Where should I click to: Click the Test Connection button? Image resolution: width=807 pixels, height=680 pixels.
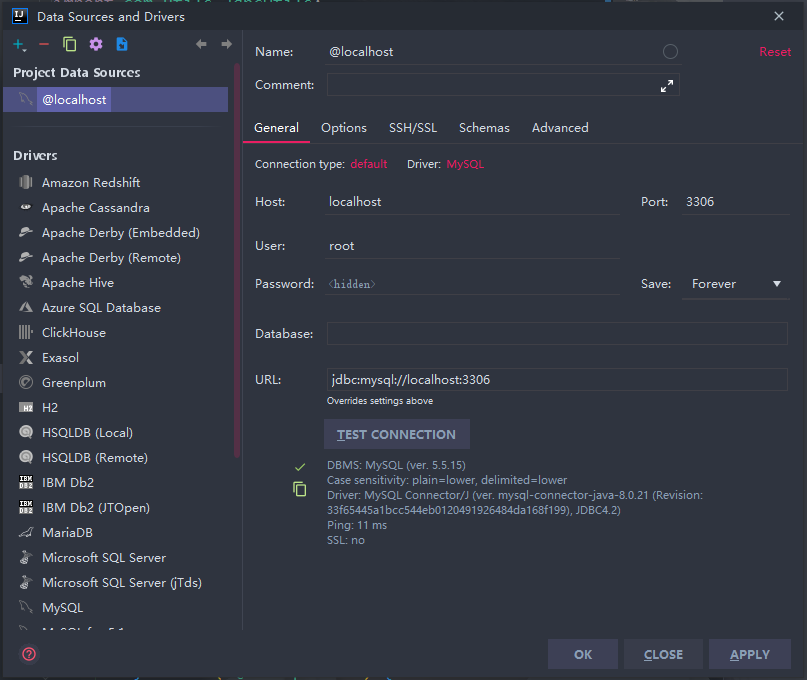point(396,434)
